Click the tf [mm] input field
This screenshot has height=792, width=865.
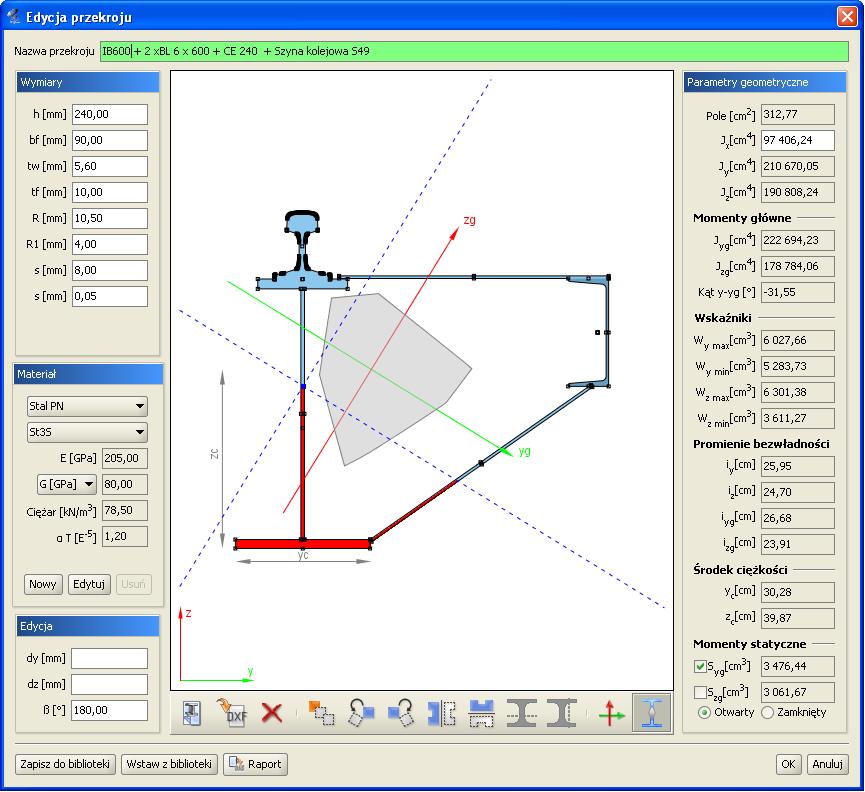point(110,192)
